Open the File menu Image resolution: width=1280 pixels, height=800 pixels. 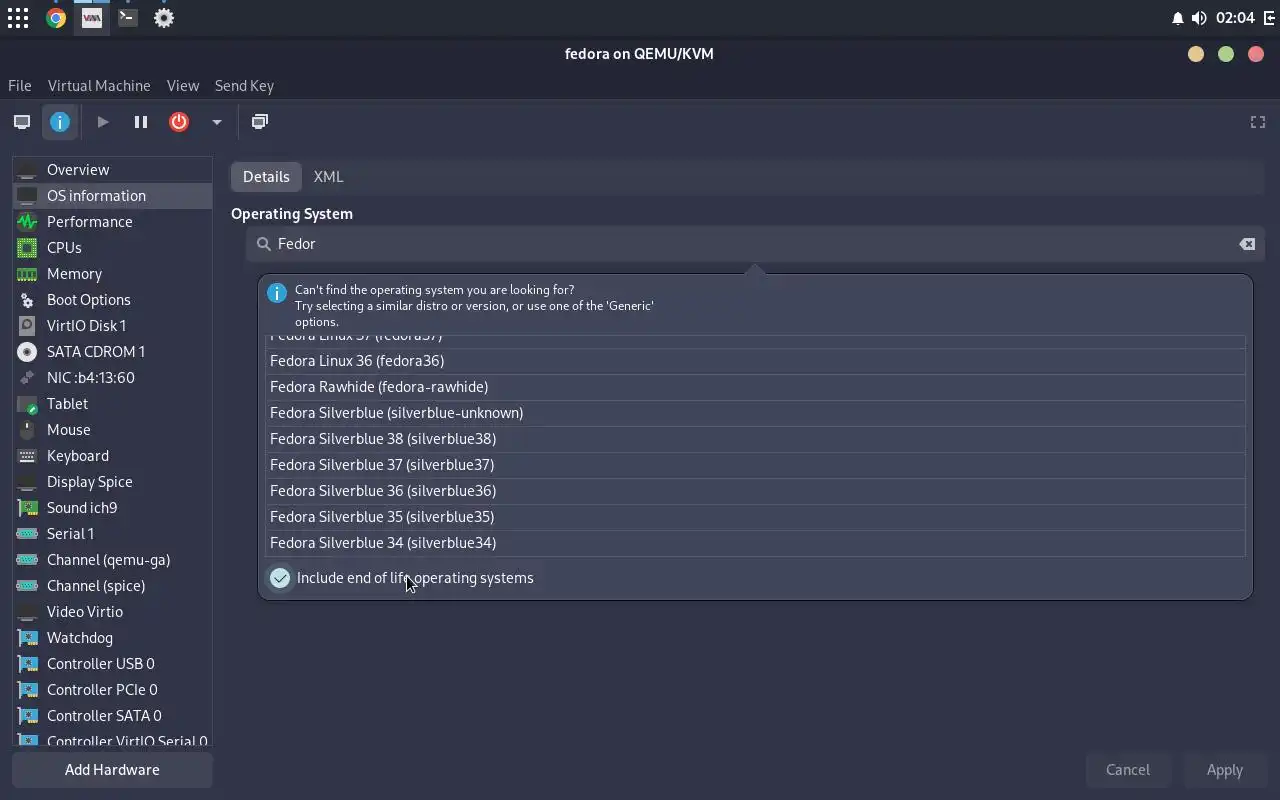coord(19,86)
